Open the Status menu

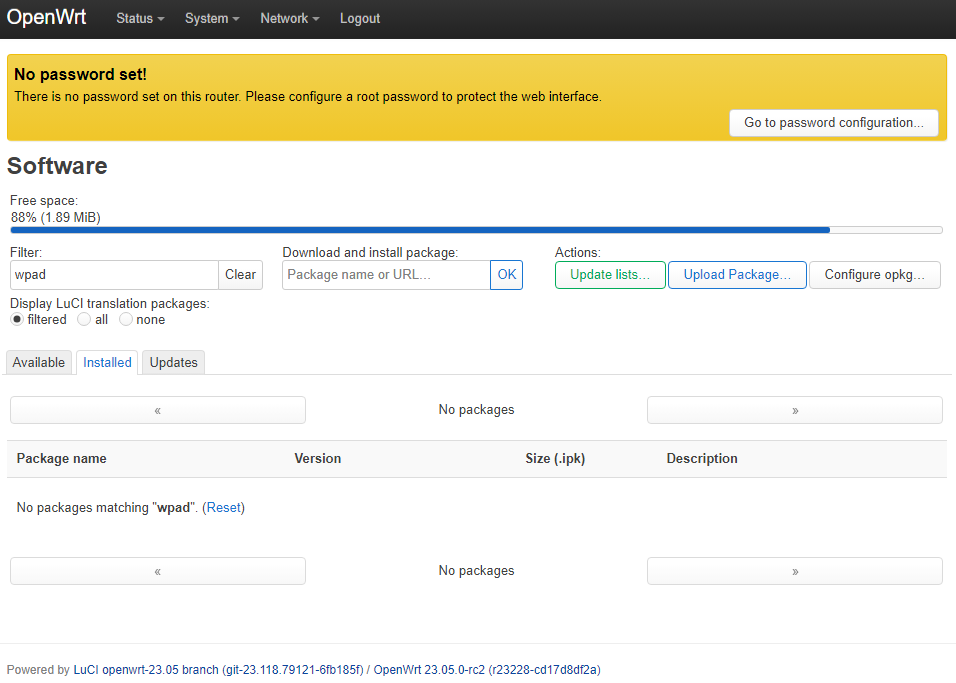tap(138, 18)
